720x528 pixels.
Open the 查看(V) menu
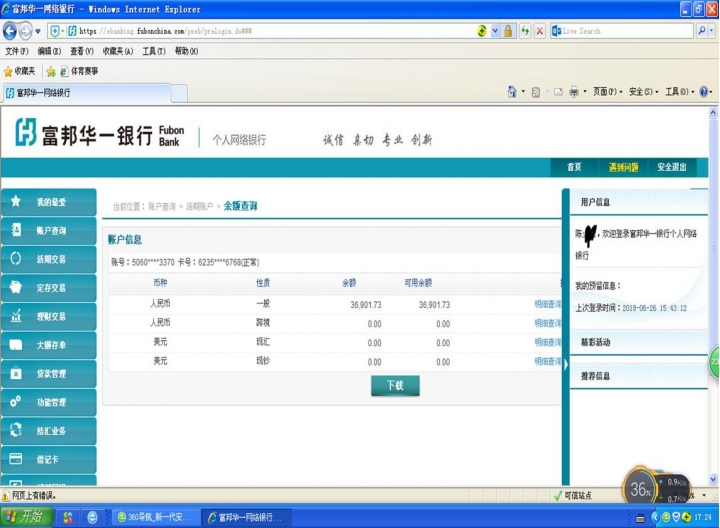click(x=82, y=51)
